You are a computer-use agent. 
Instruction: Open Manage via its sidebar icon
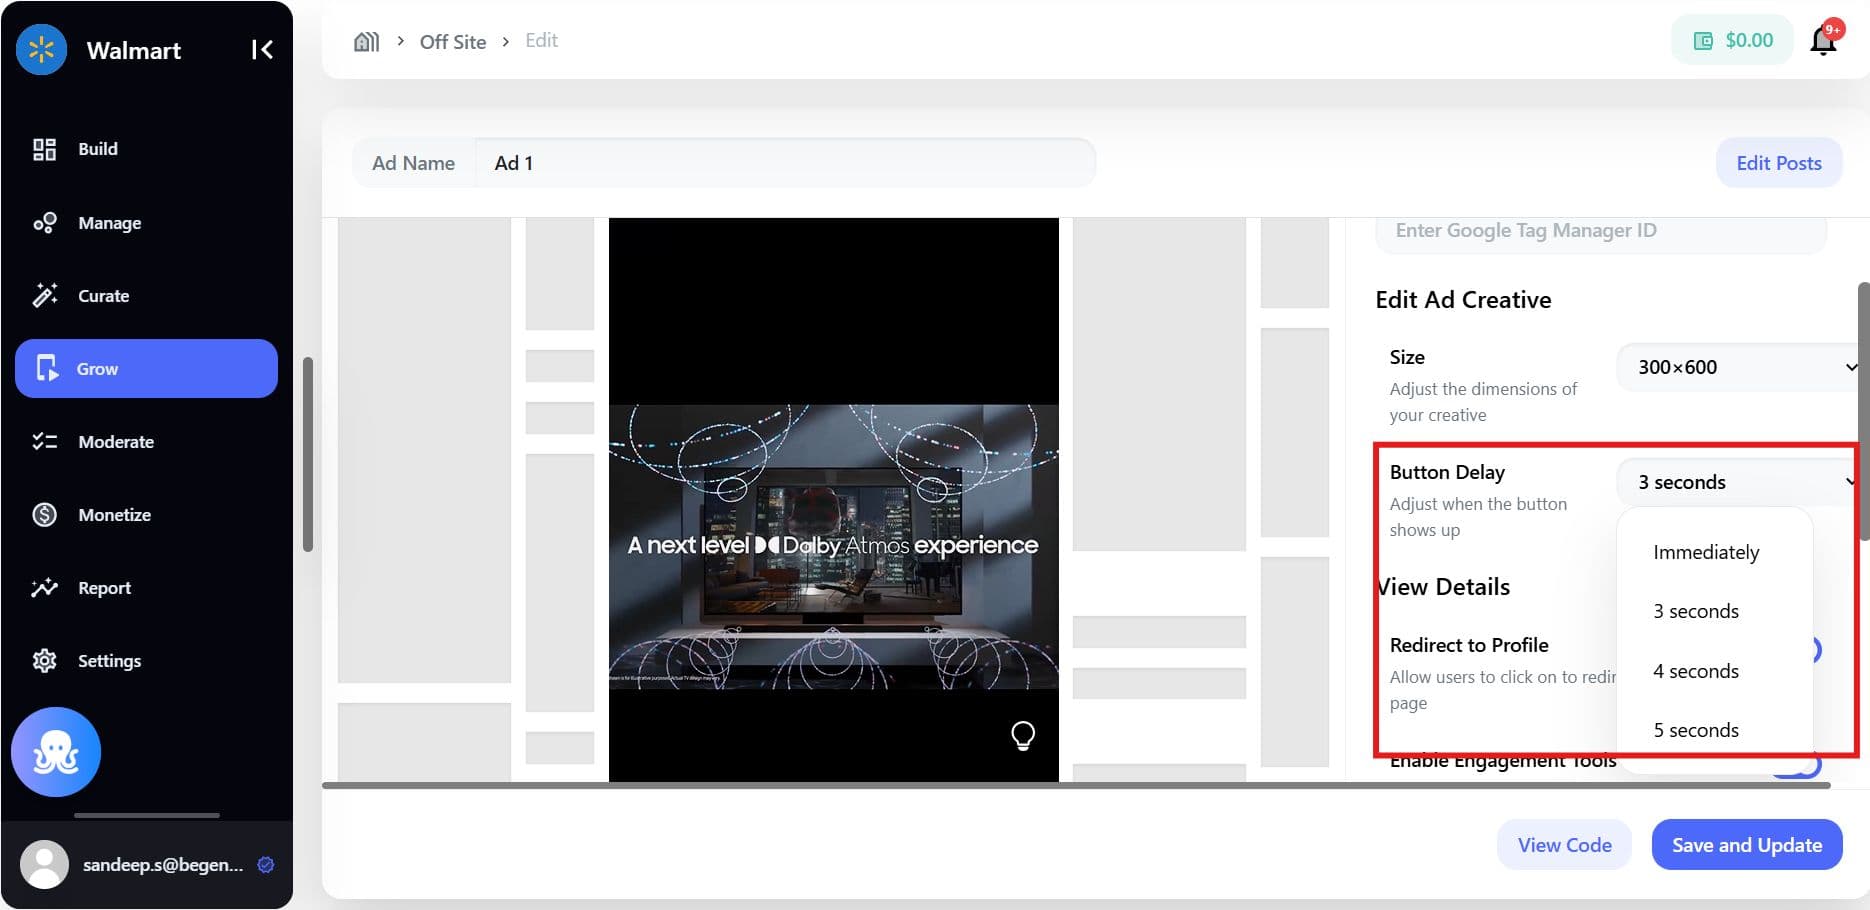pyautogui.click(x=44, y=223)
